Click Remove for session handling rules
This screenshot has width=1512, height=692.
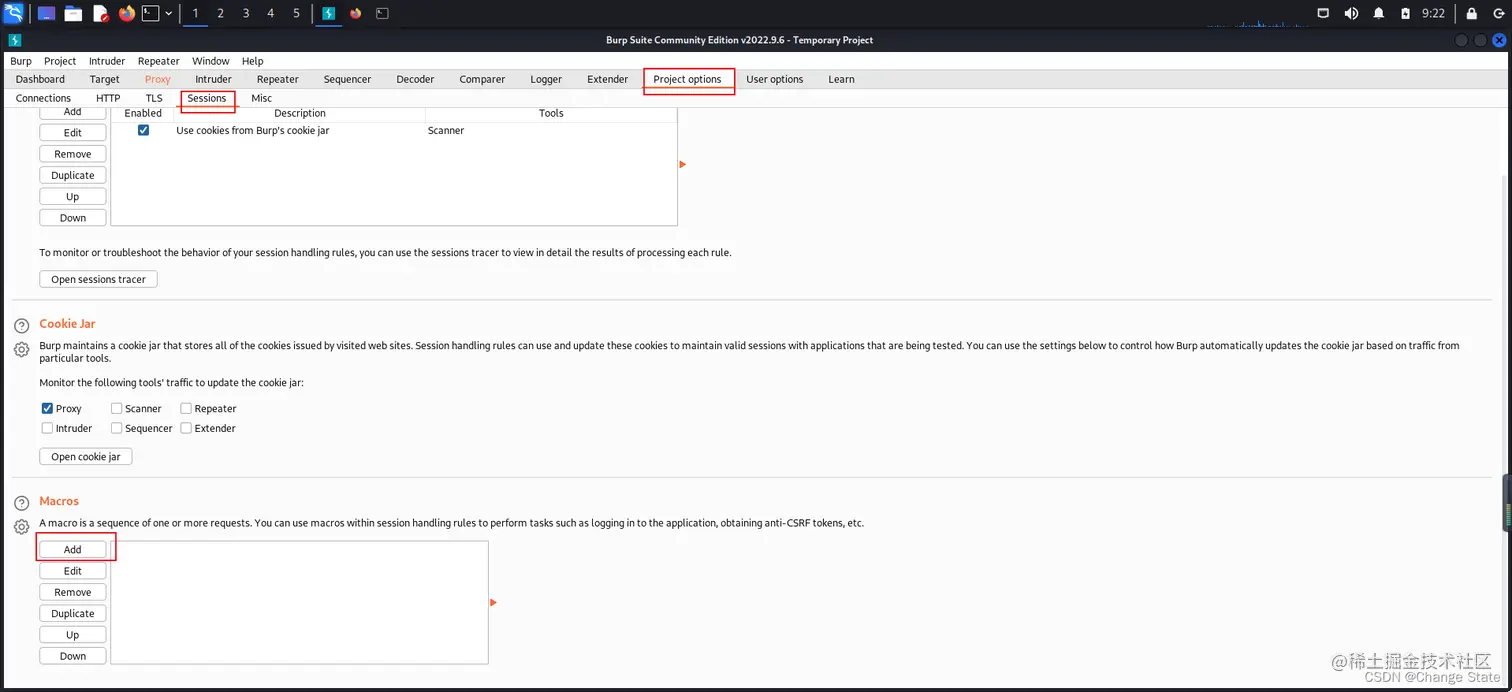(x=73, y=154)
